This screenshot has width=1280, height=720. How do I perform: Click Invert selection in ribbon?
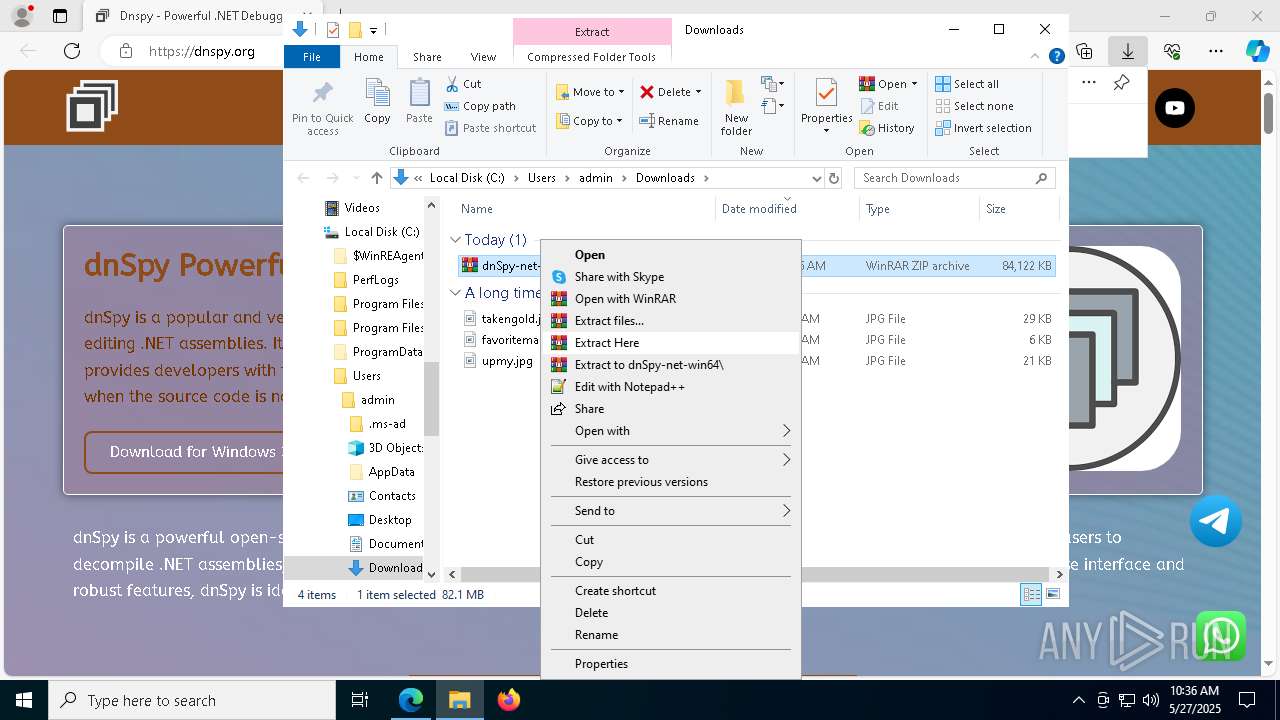tap(983, 128)
